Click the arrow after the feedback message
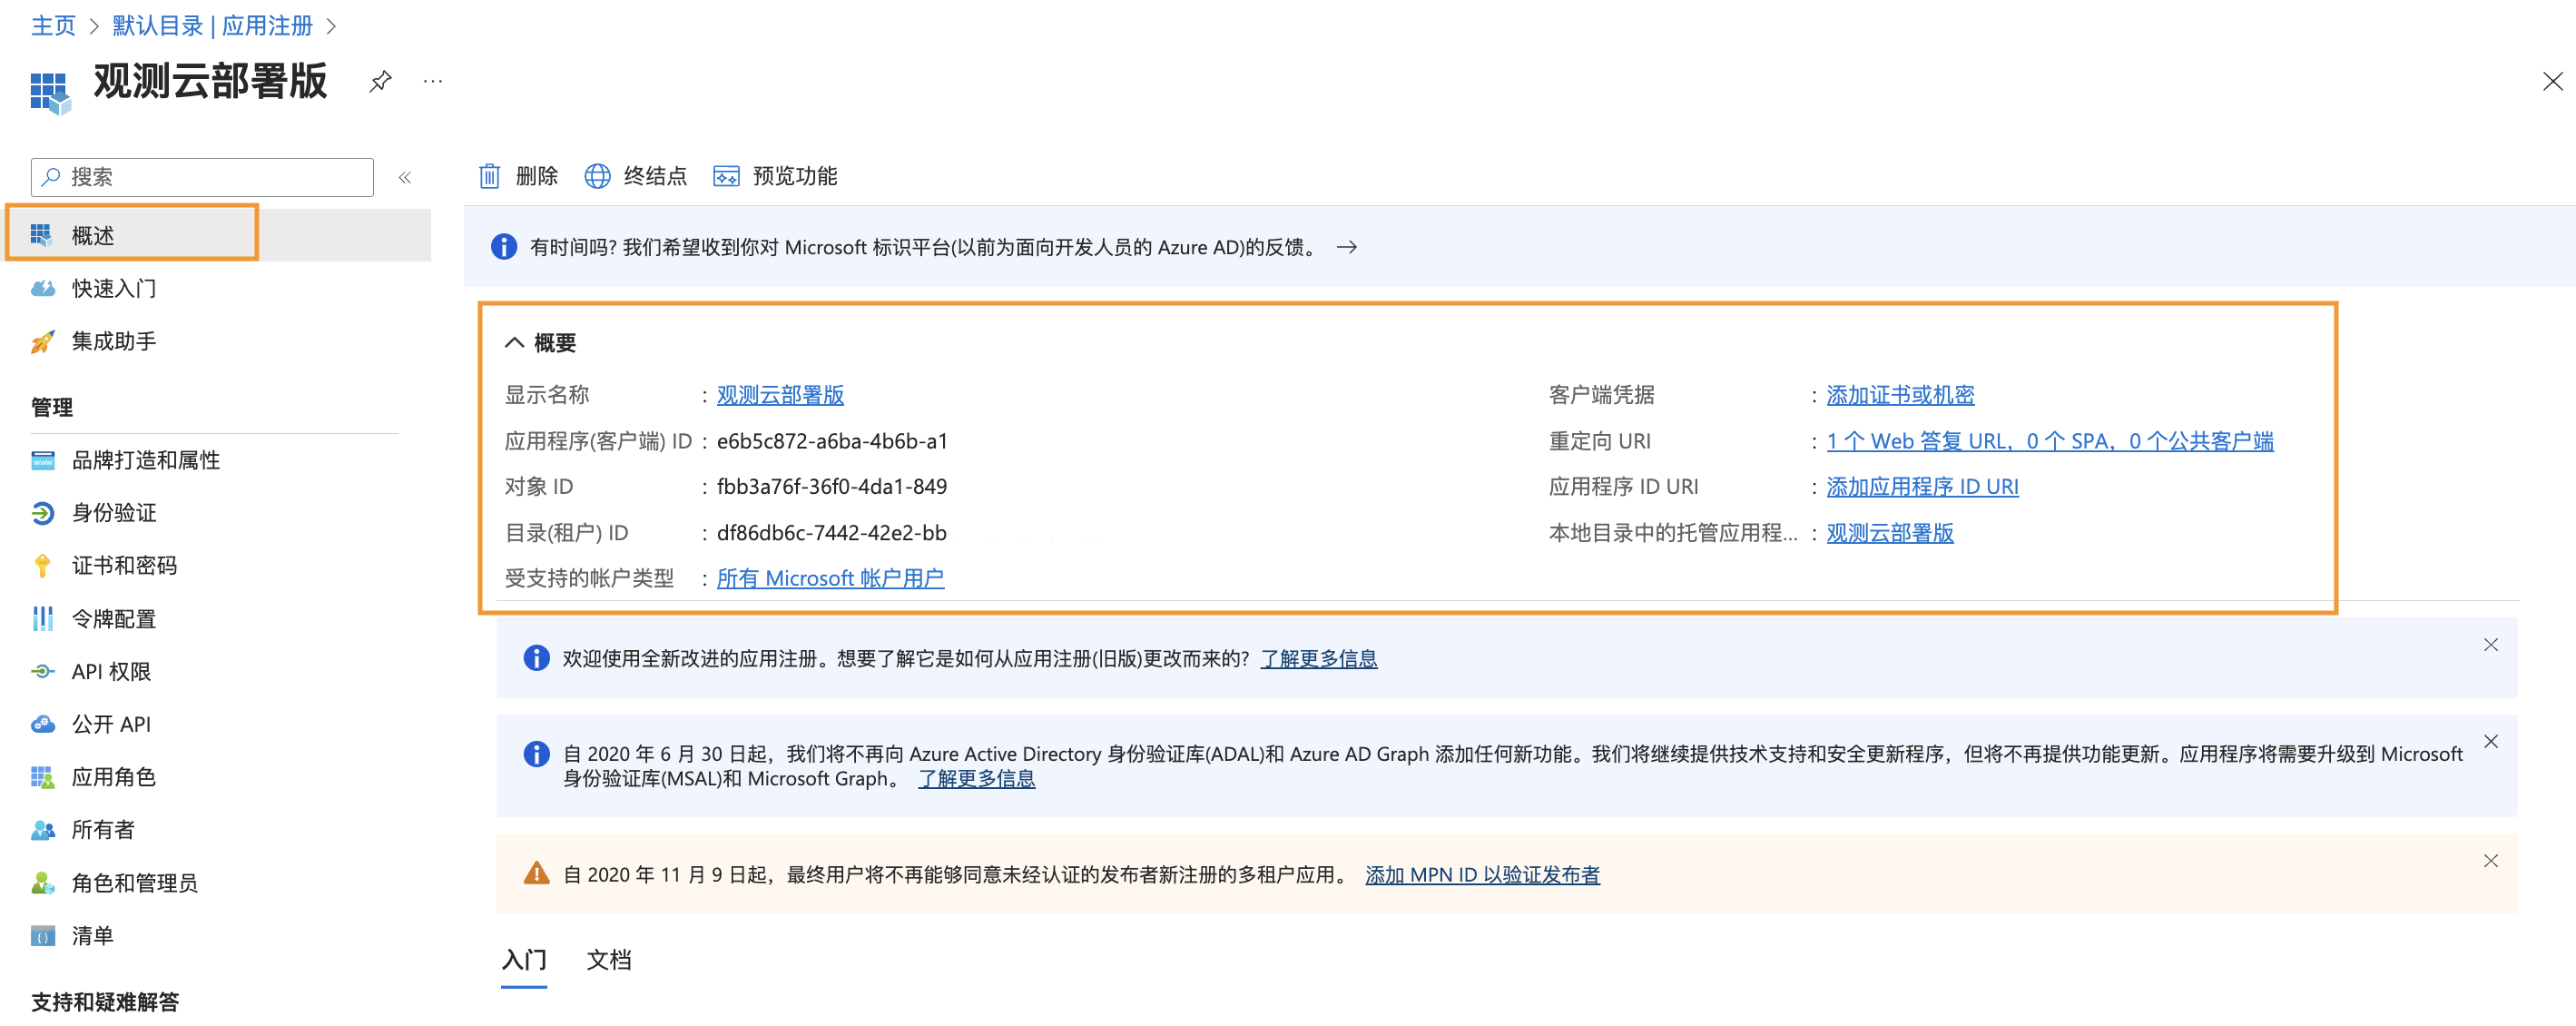This screenshot has width=2576, height=1026. click(x=1347, y=247)
